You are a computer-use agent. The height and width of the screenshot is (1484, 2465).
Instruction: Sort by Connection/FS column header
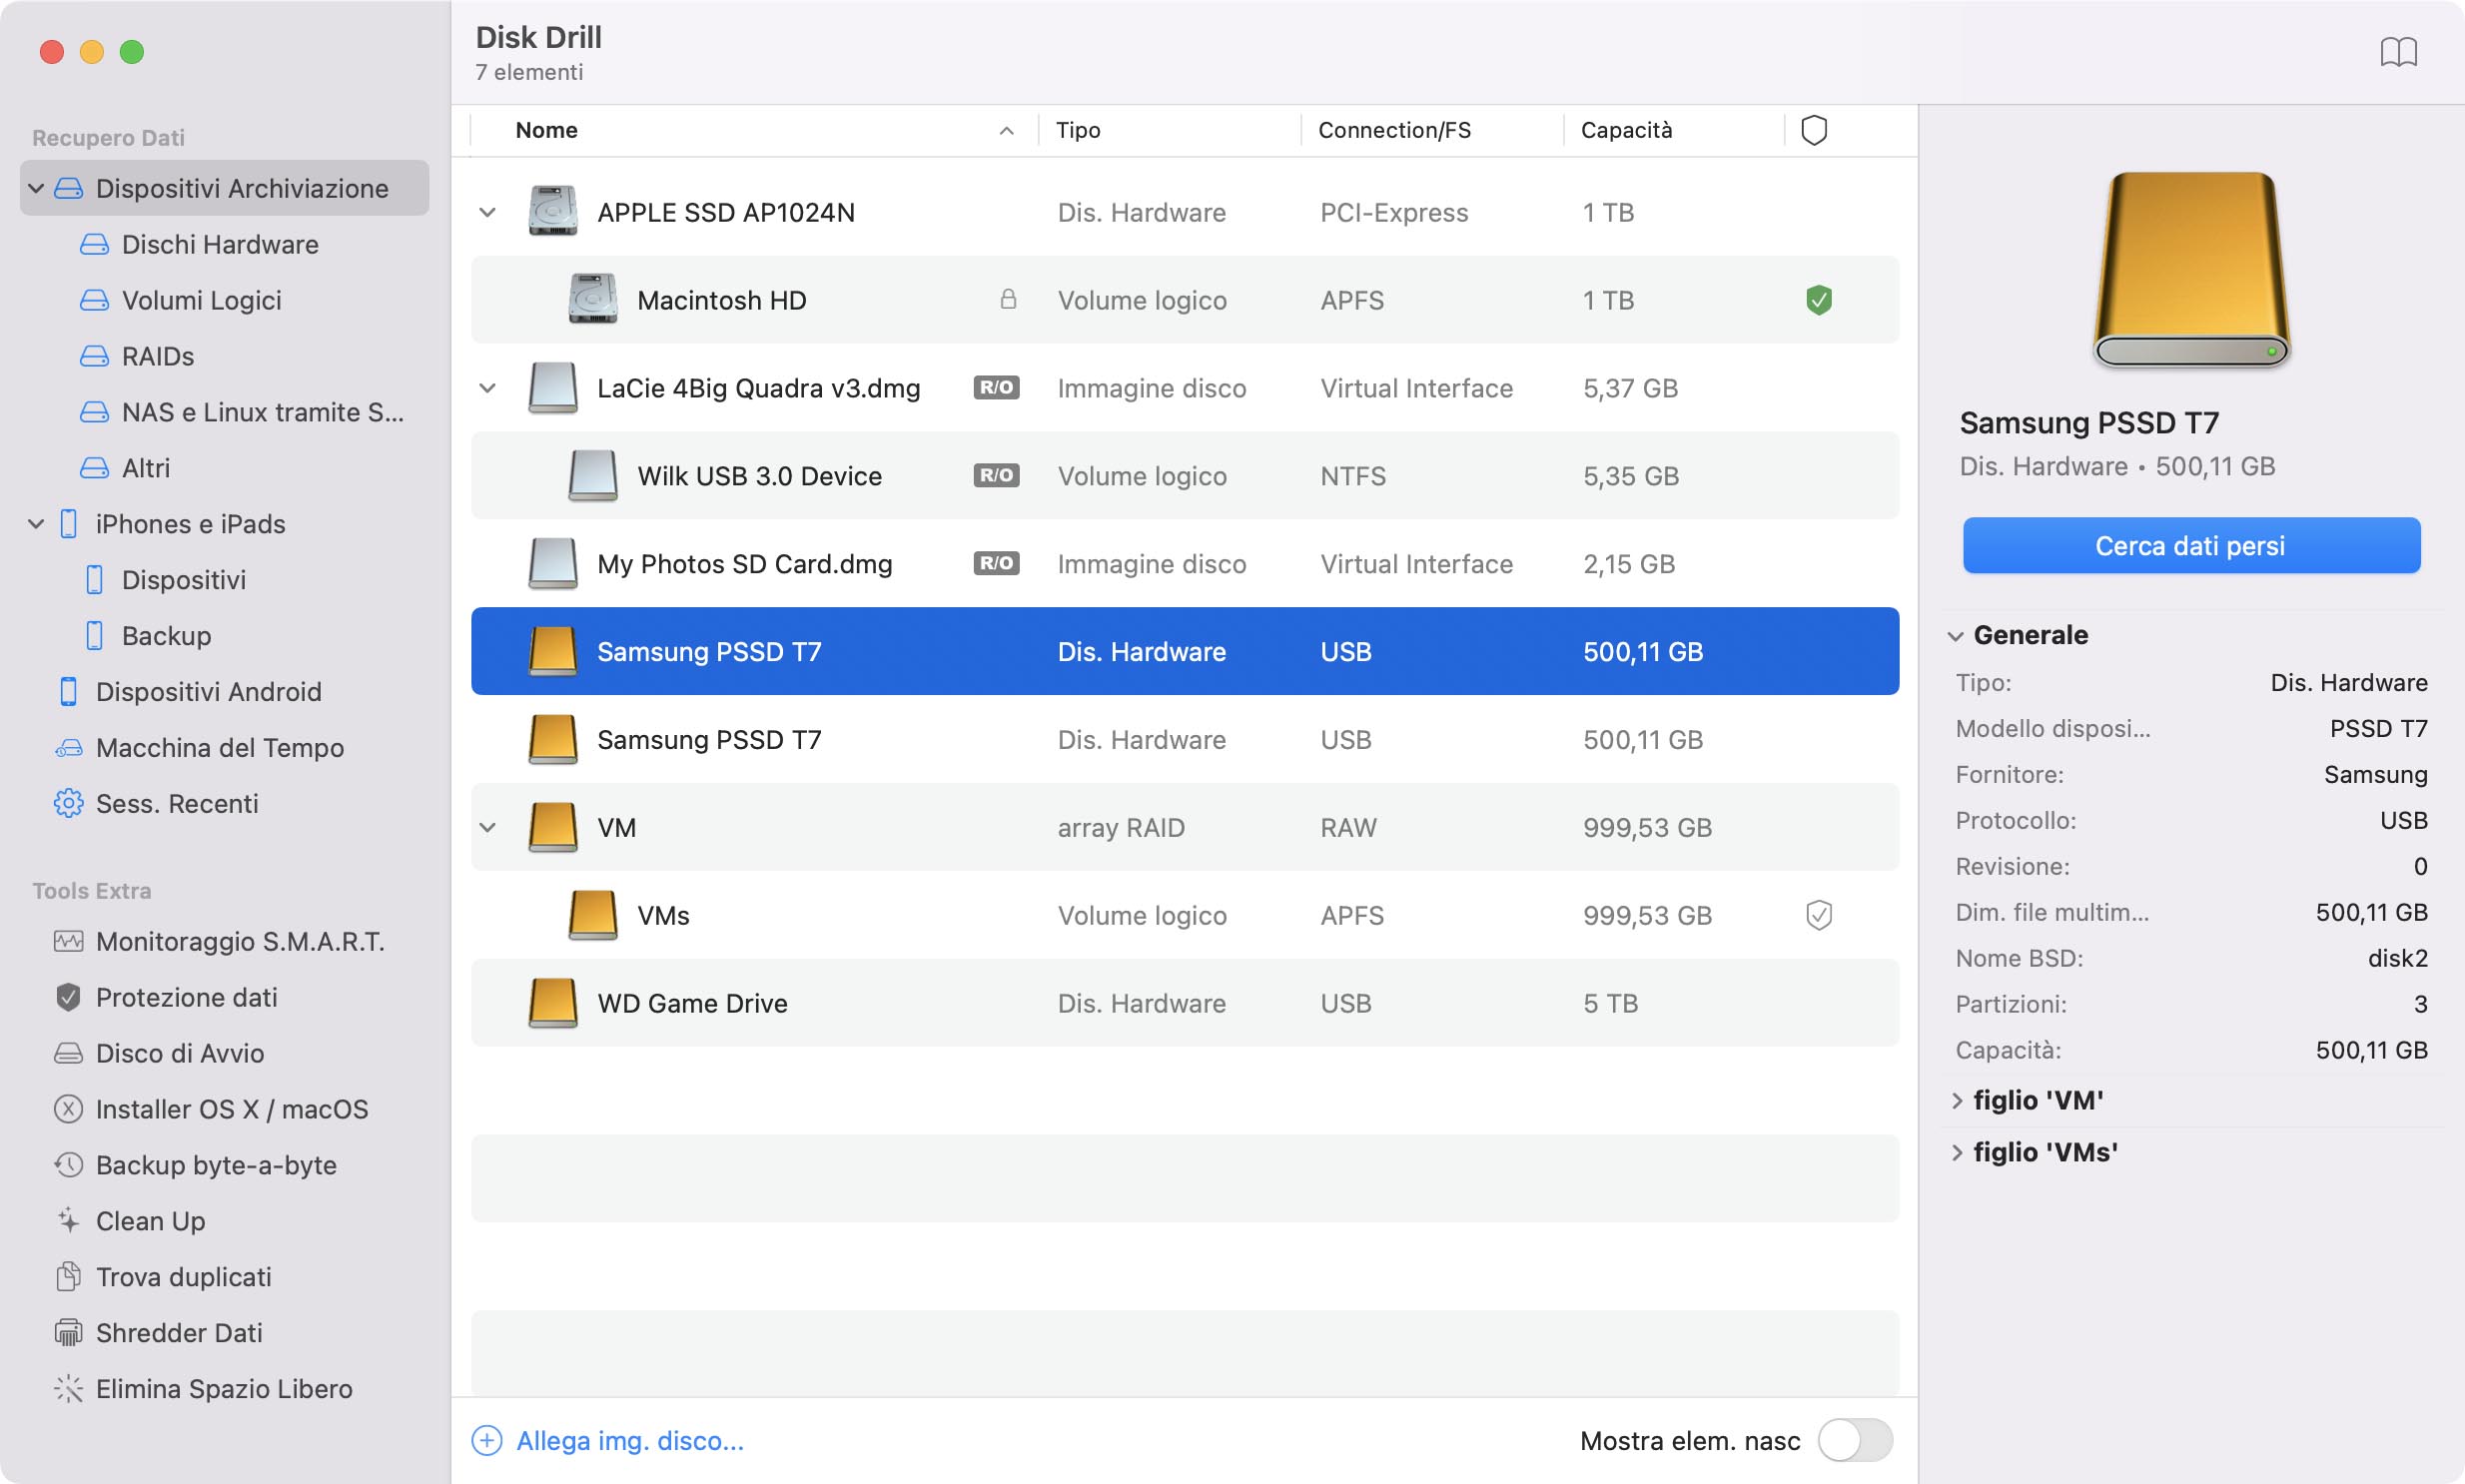[x=1394, y=130]
